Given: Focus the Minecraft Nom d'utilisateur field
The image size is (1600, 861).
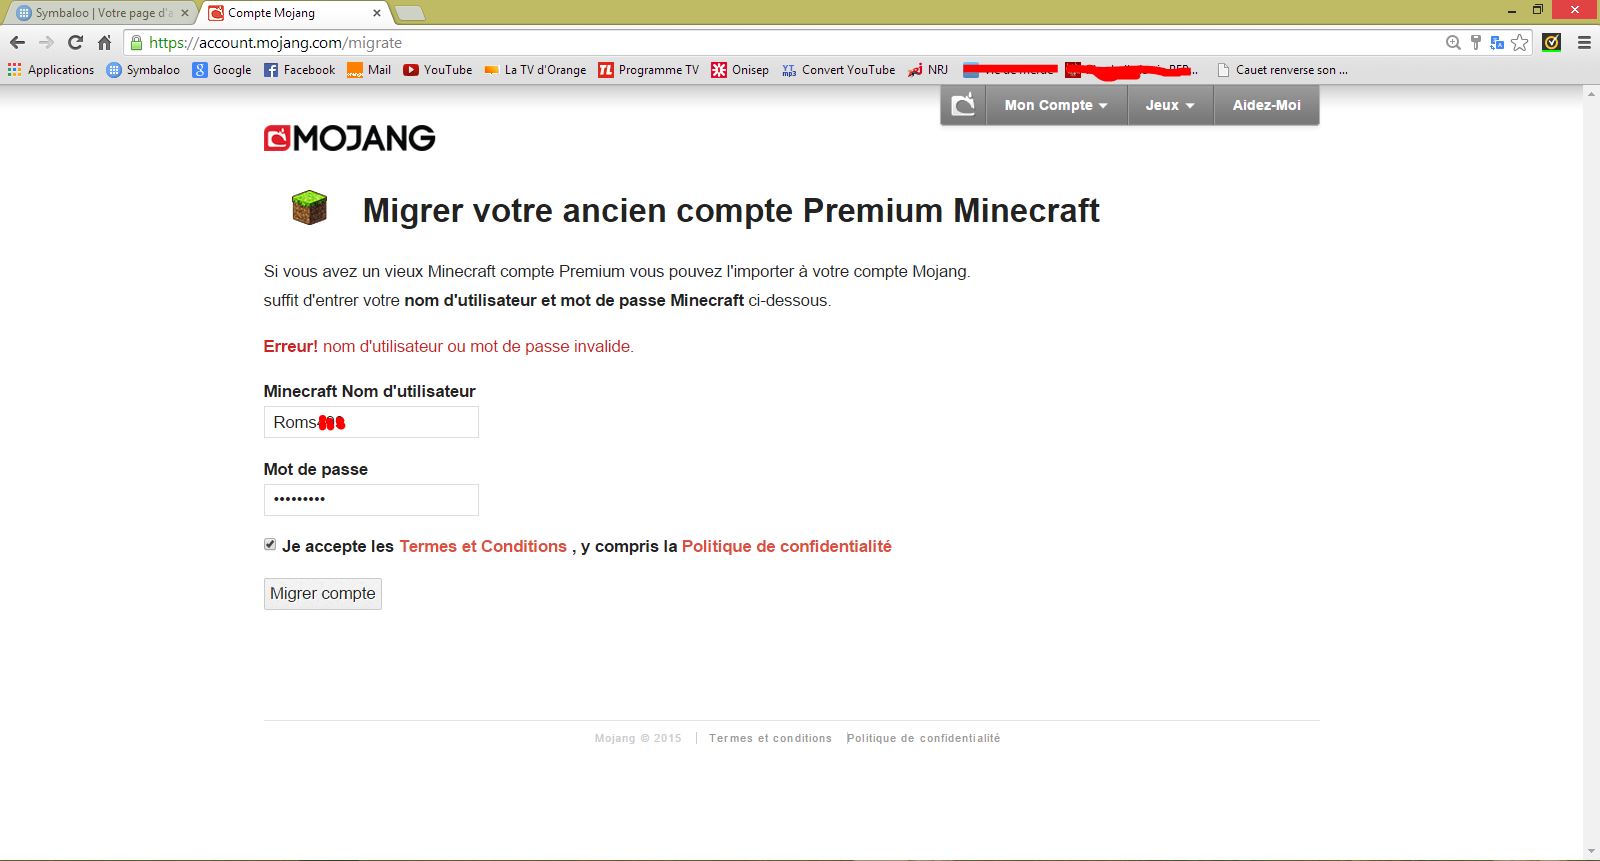Looking at the screenshot, I should (x=371, y=422).
